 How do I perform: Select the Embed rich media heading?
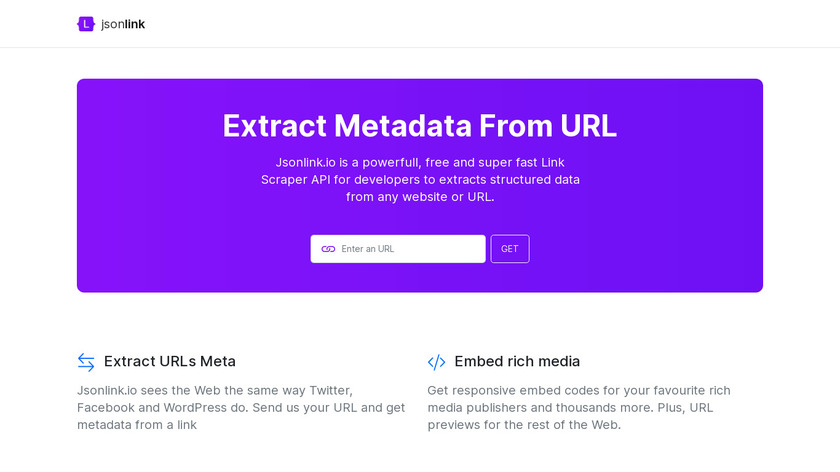tap(517, 361)
